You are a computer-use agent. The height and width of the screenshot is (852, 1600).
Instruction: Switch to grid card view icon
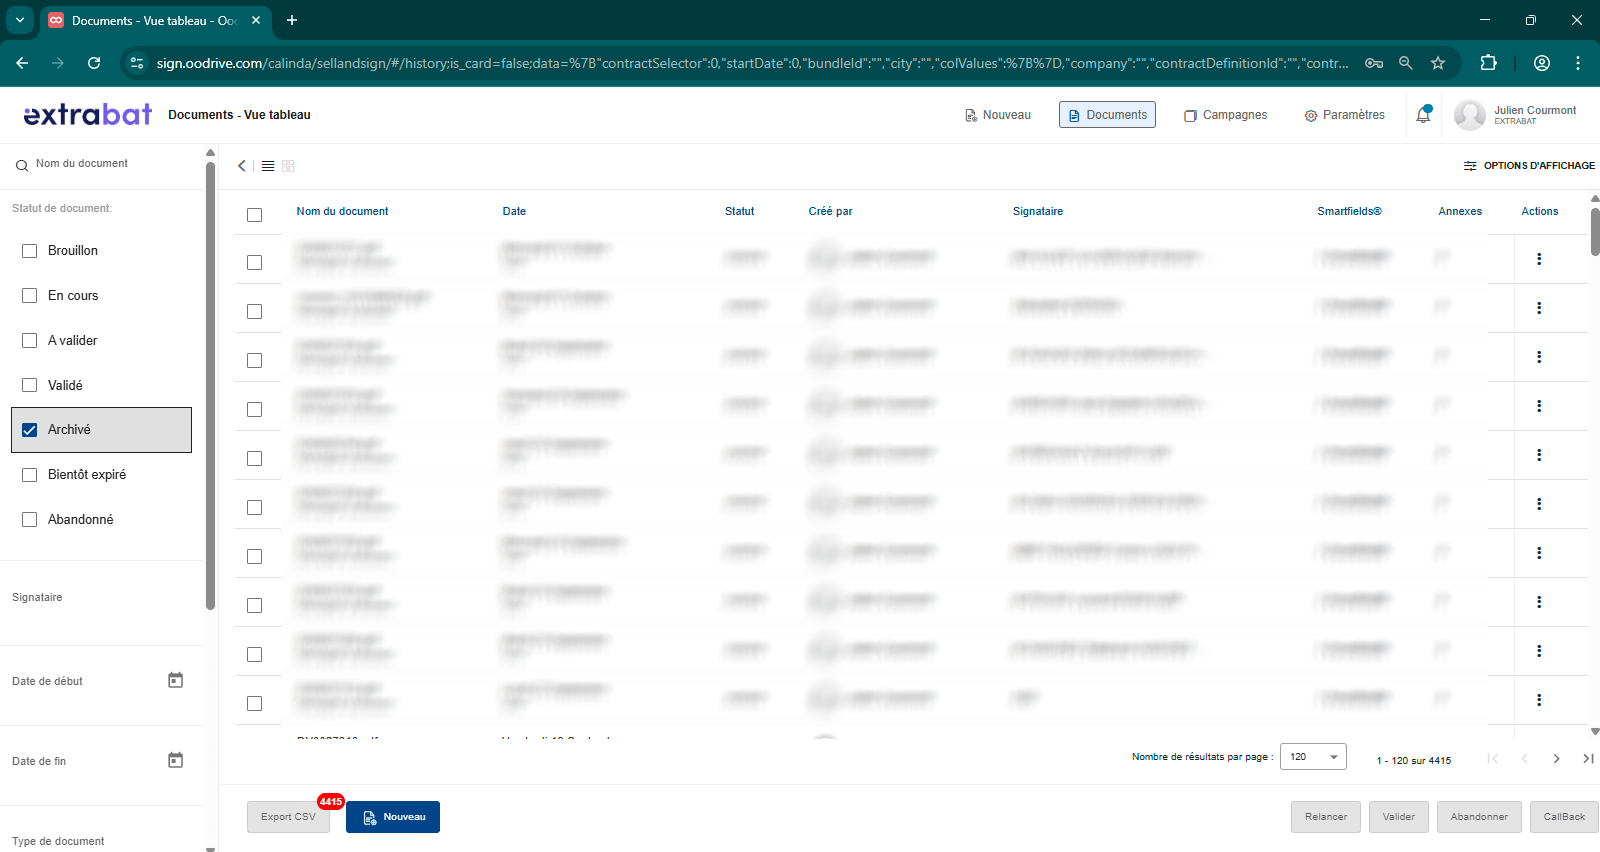click(x=288, y=166)
